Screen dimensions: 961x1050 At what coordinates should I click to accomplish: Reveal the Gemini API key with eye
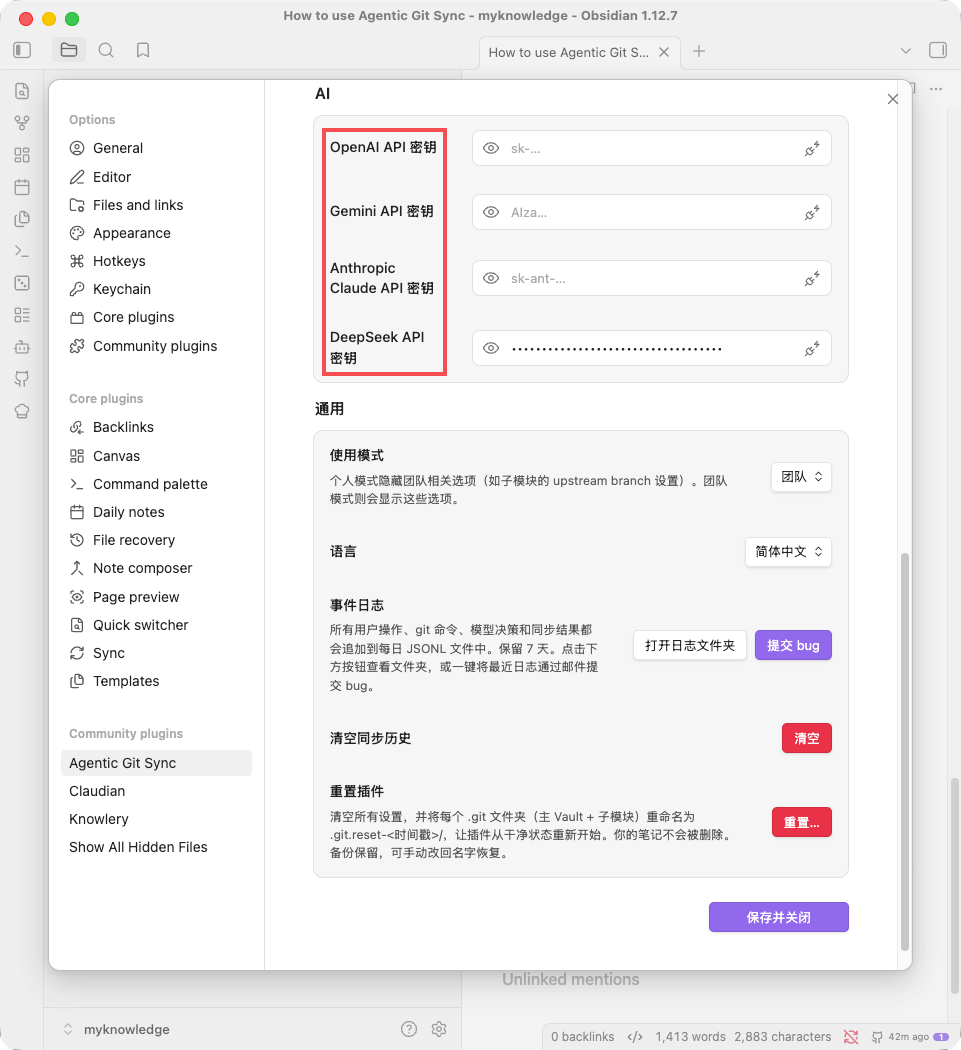pos(491,212)
